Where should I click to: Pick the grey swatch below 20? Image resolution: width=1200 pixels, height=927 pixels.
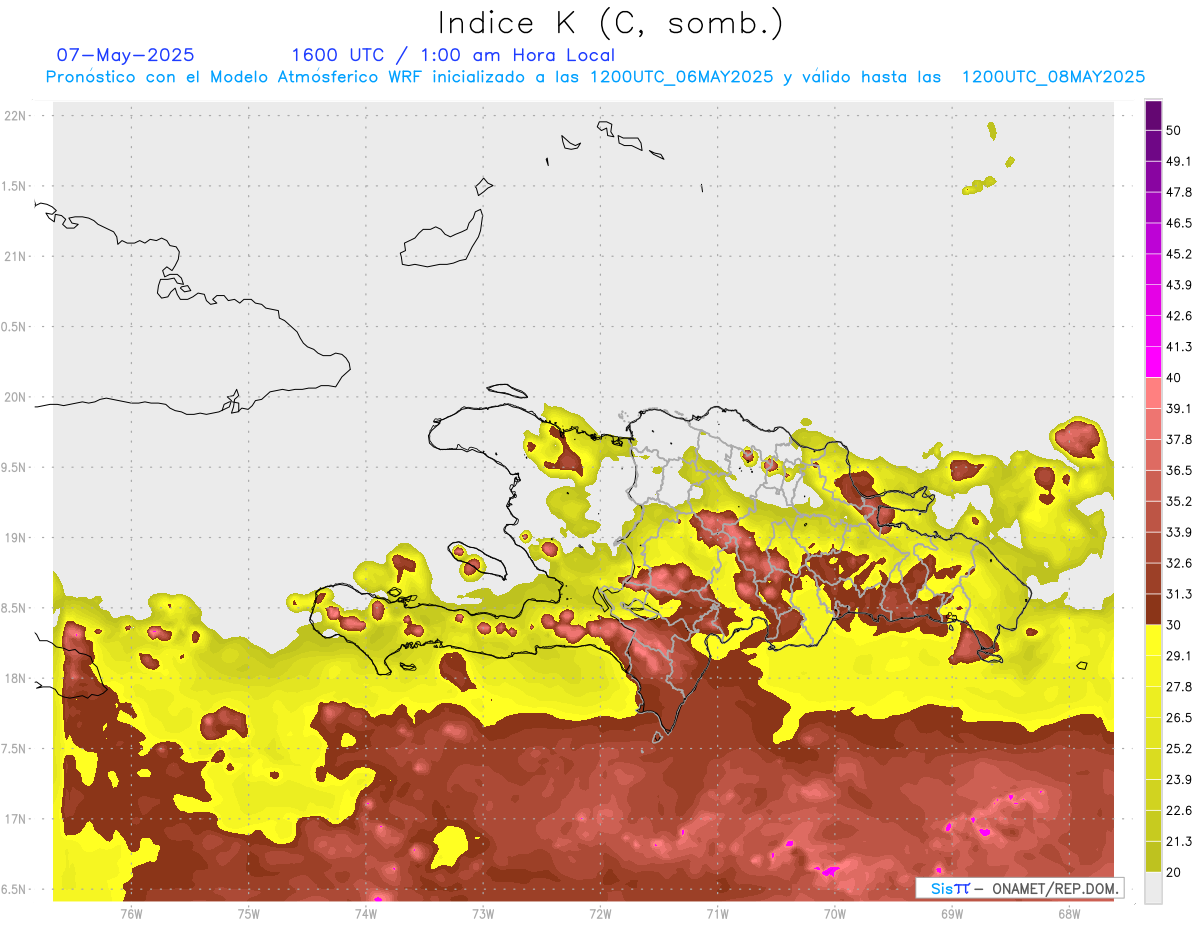click(x=1154, y=887)
